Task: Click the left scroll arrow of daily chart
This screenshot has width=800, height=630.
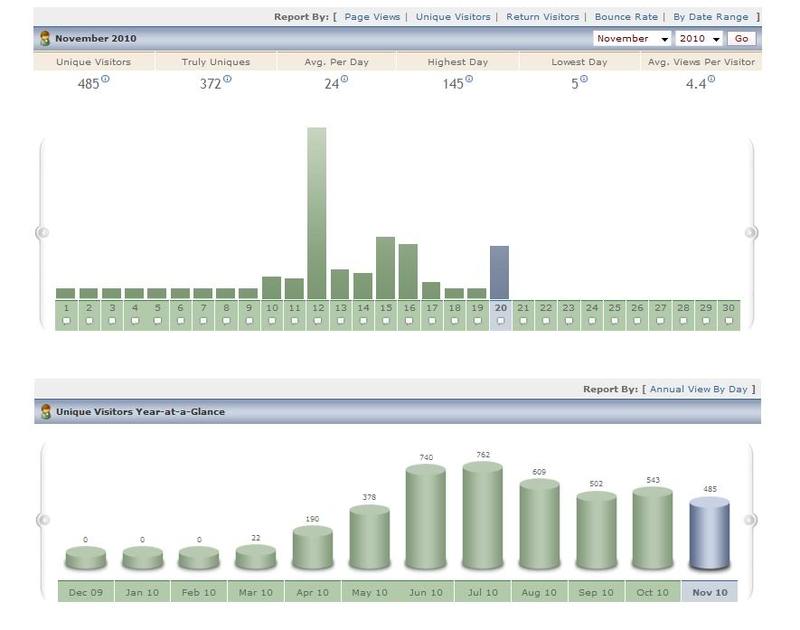Action: (x=43, y=233)
